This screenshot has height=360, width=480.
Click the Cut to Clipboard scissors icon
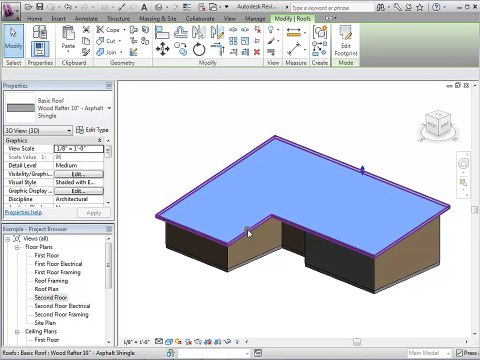(86, 30)
